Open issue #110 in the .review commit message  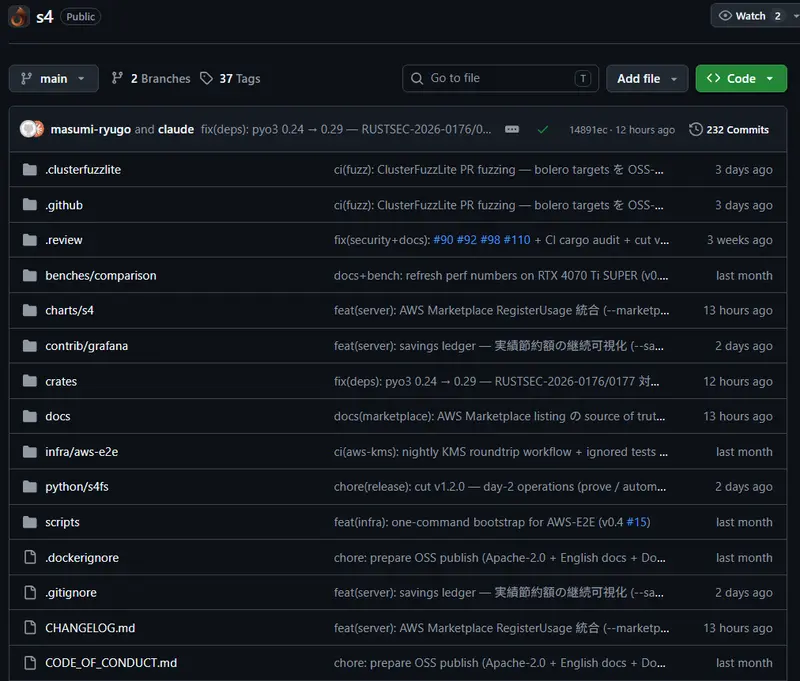(517, 240)
